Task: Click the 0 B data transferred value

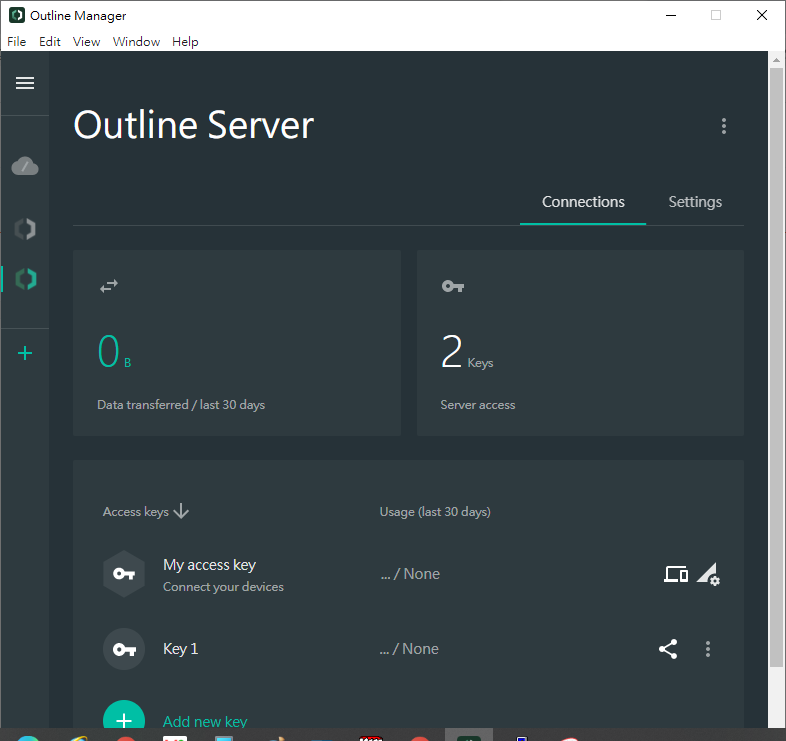Action: pos(114,351)
